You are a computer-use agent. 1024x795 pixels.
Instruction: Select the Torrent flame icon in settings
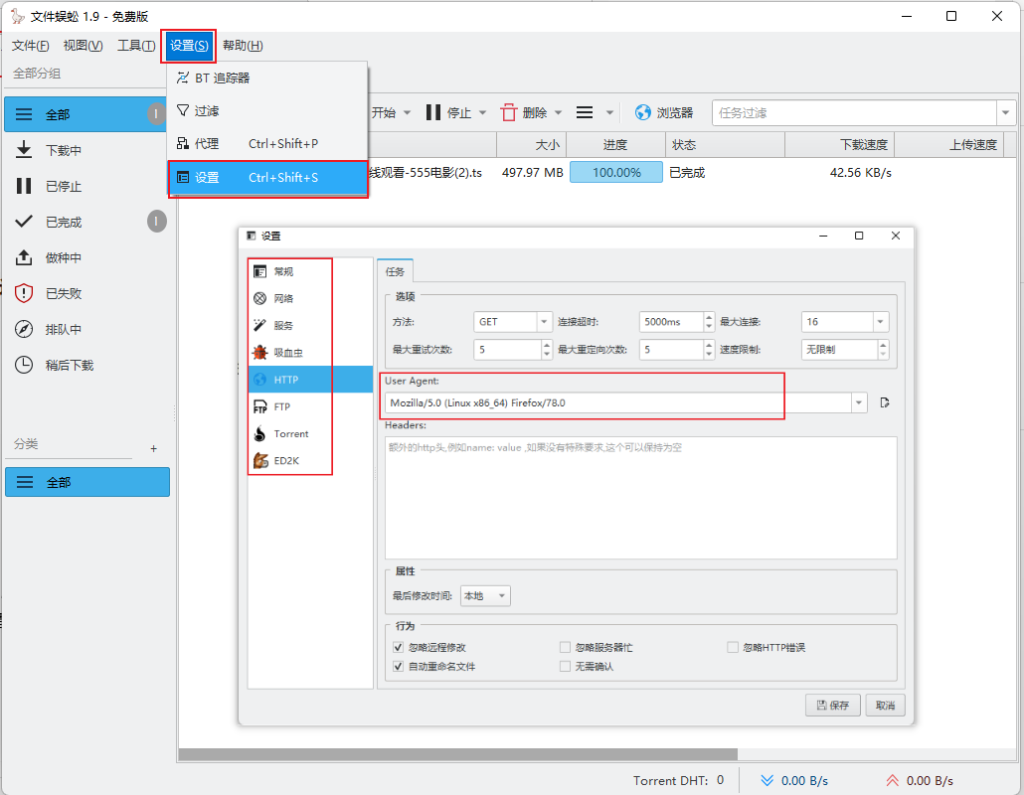tap(260, 434)
